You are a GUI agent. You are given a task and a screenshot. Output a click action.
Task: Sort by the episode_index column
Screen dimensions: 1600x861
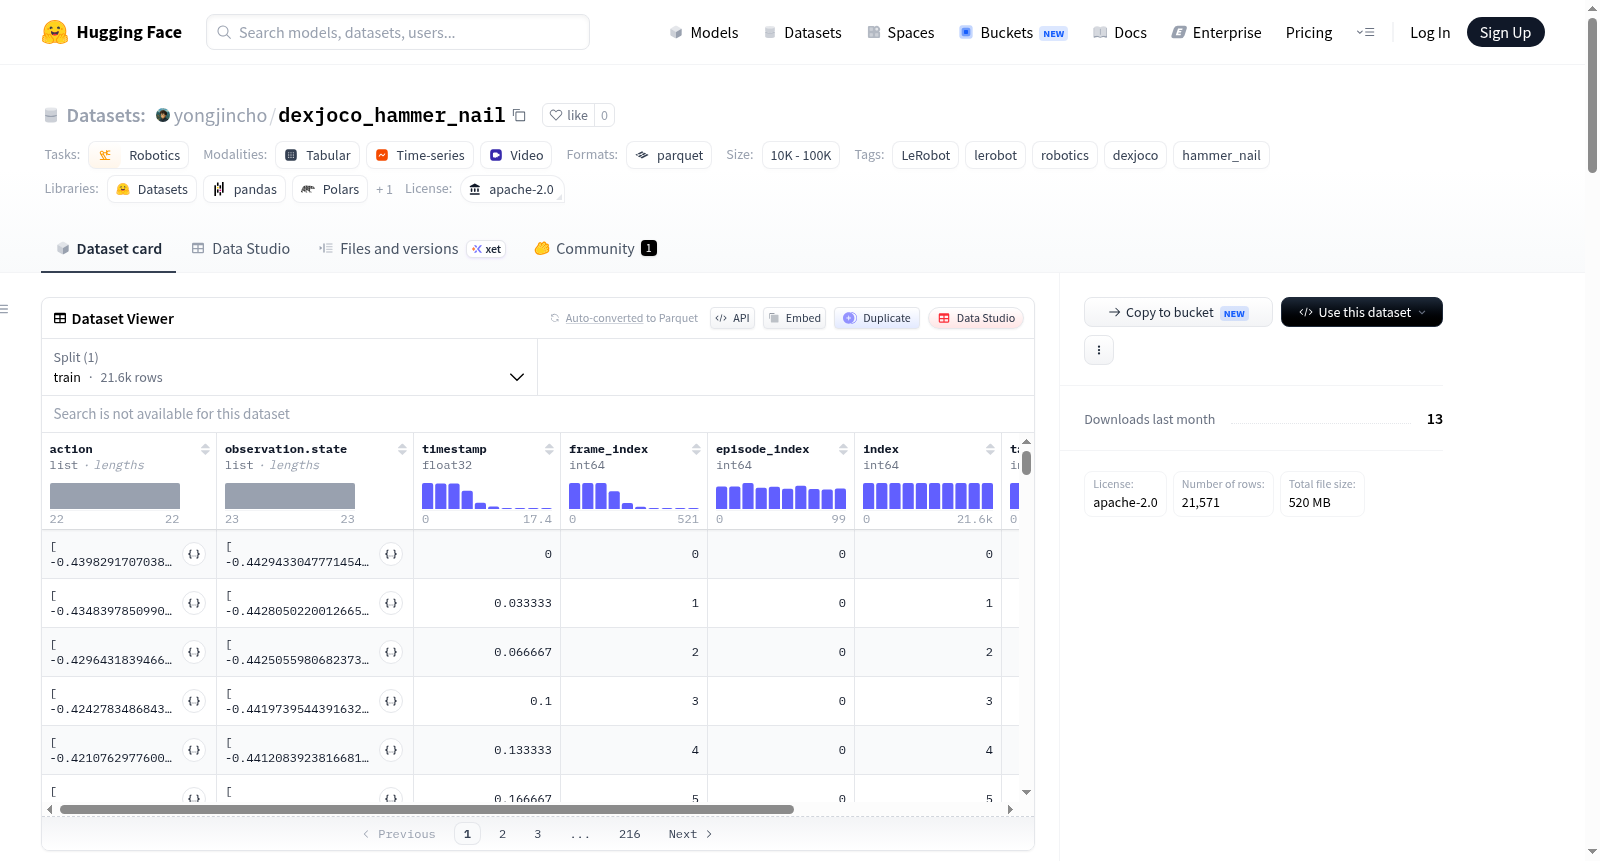coord(843,449)
